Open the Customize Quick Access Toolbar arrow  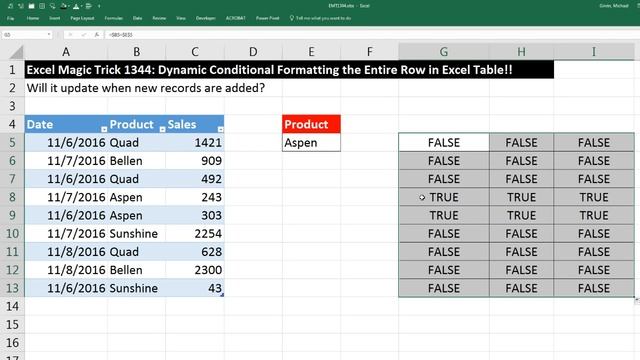click(99, 6)
